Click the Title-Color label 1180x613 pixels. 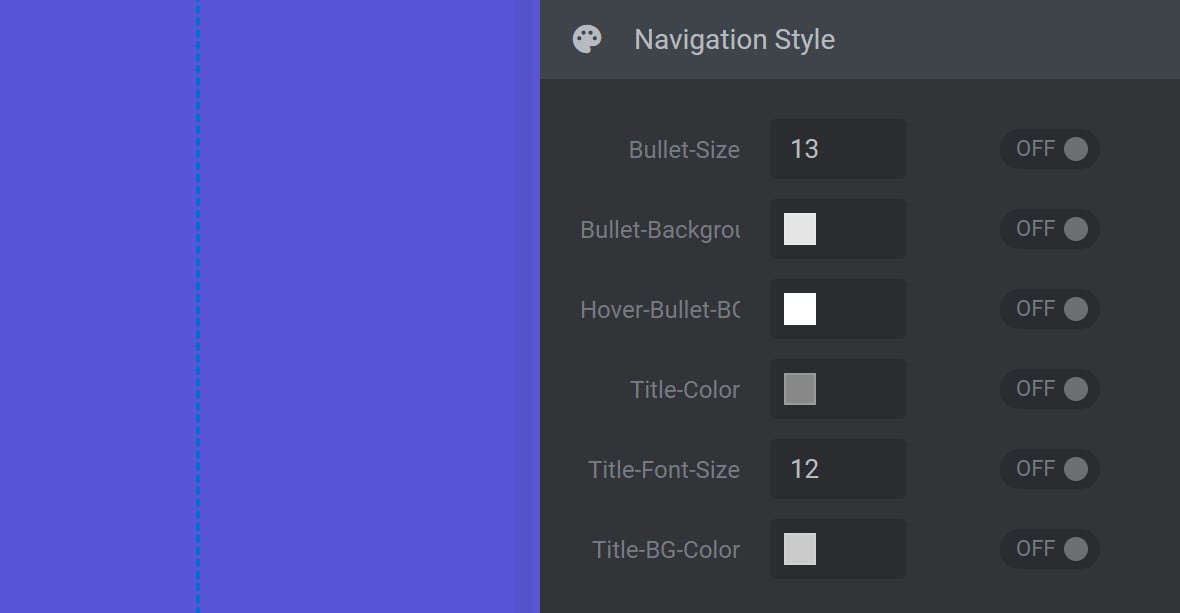tap(685, 390)
